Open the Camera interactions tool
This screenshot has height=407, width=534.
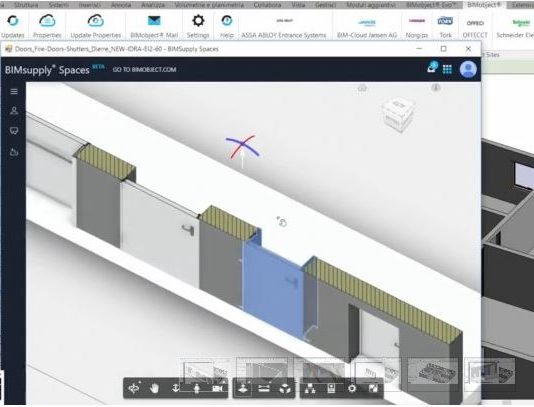click(x=218, y=388)
